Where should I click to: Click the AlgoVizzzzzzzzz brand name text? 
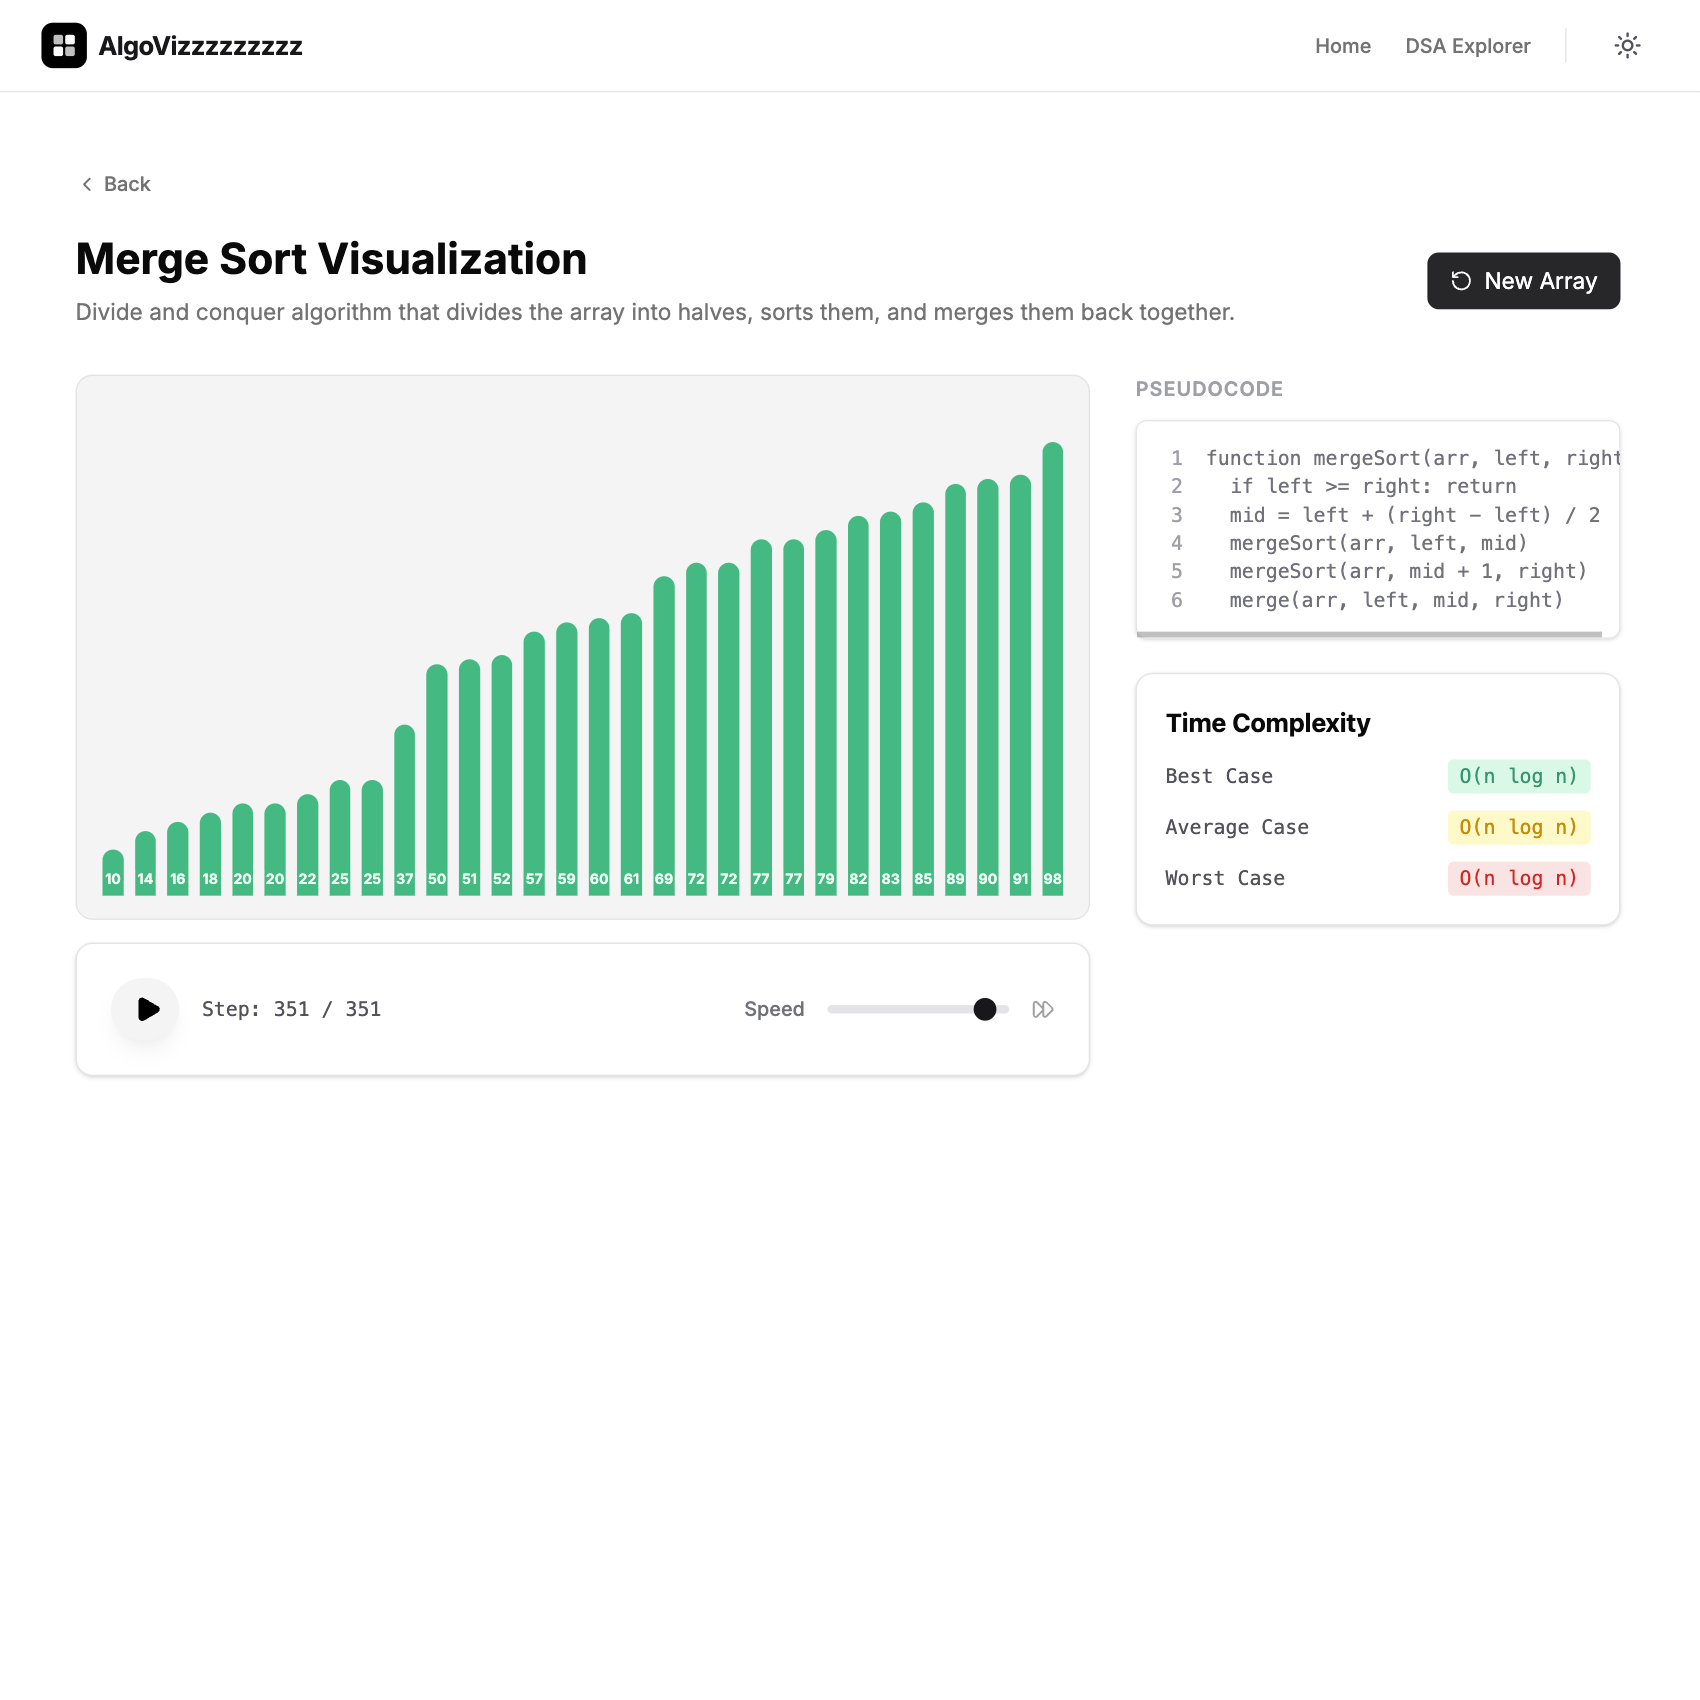click(x=200, y=46)
